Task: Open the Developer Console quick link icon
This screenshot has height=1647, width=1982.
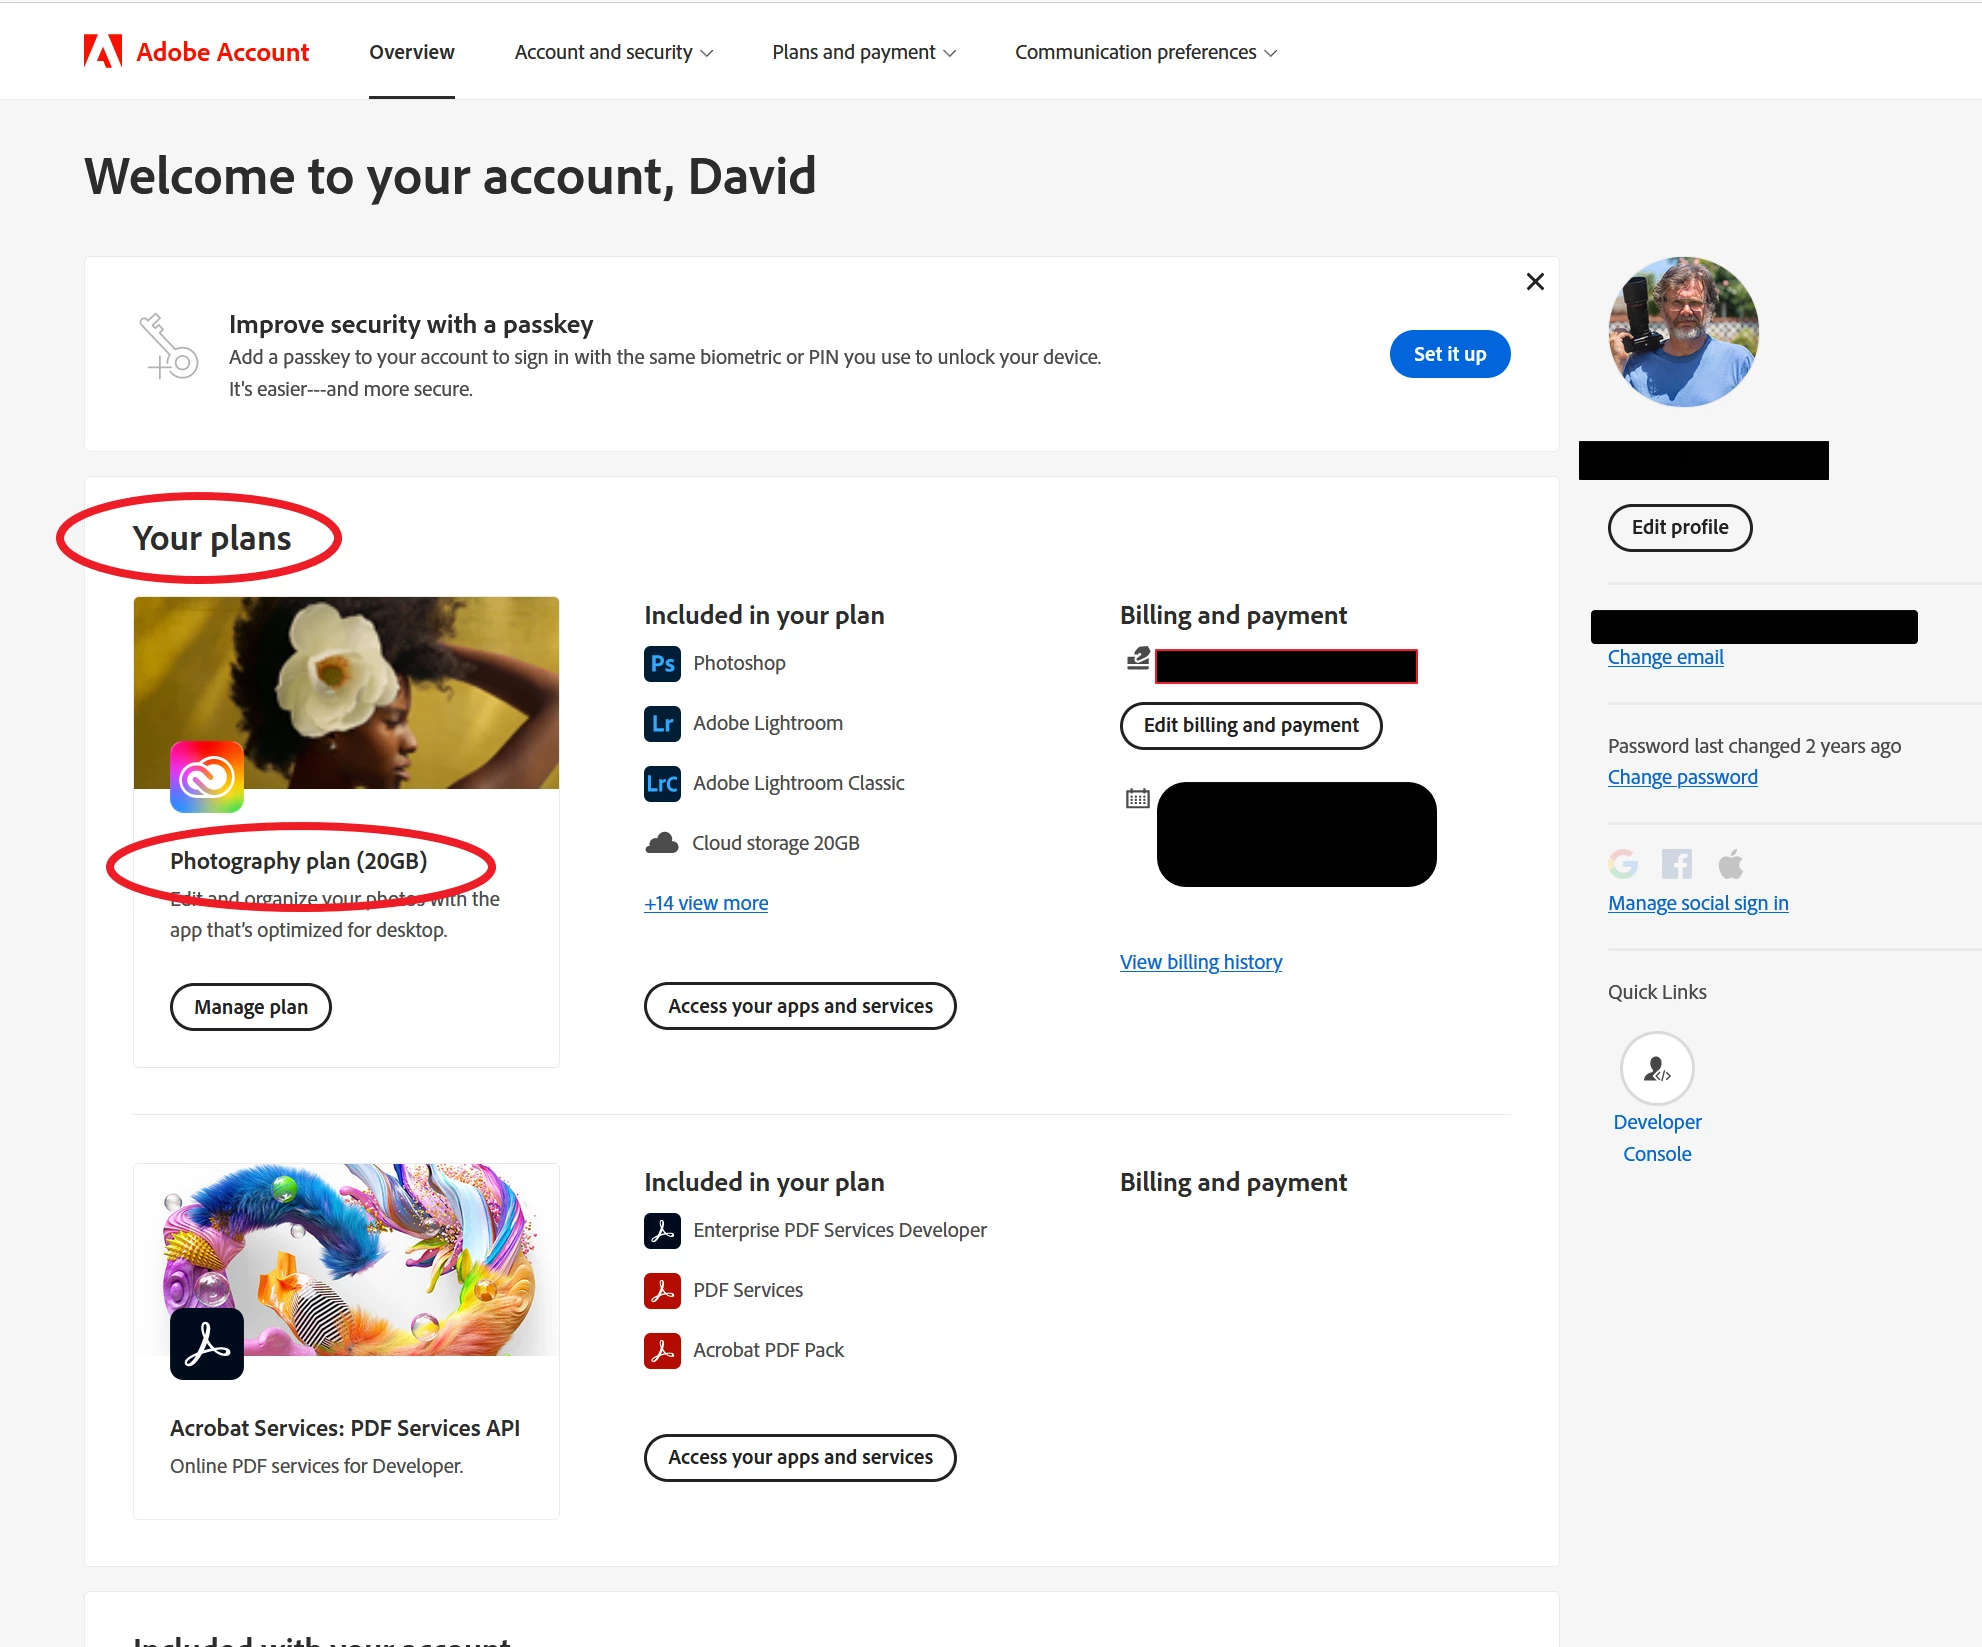Action: [1657, 1068]
